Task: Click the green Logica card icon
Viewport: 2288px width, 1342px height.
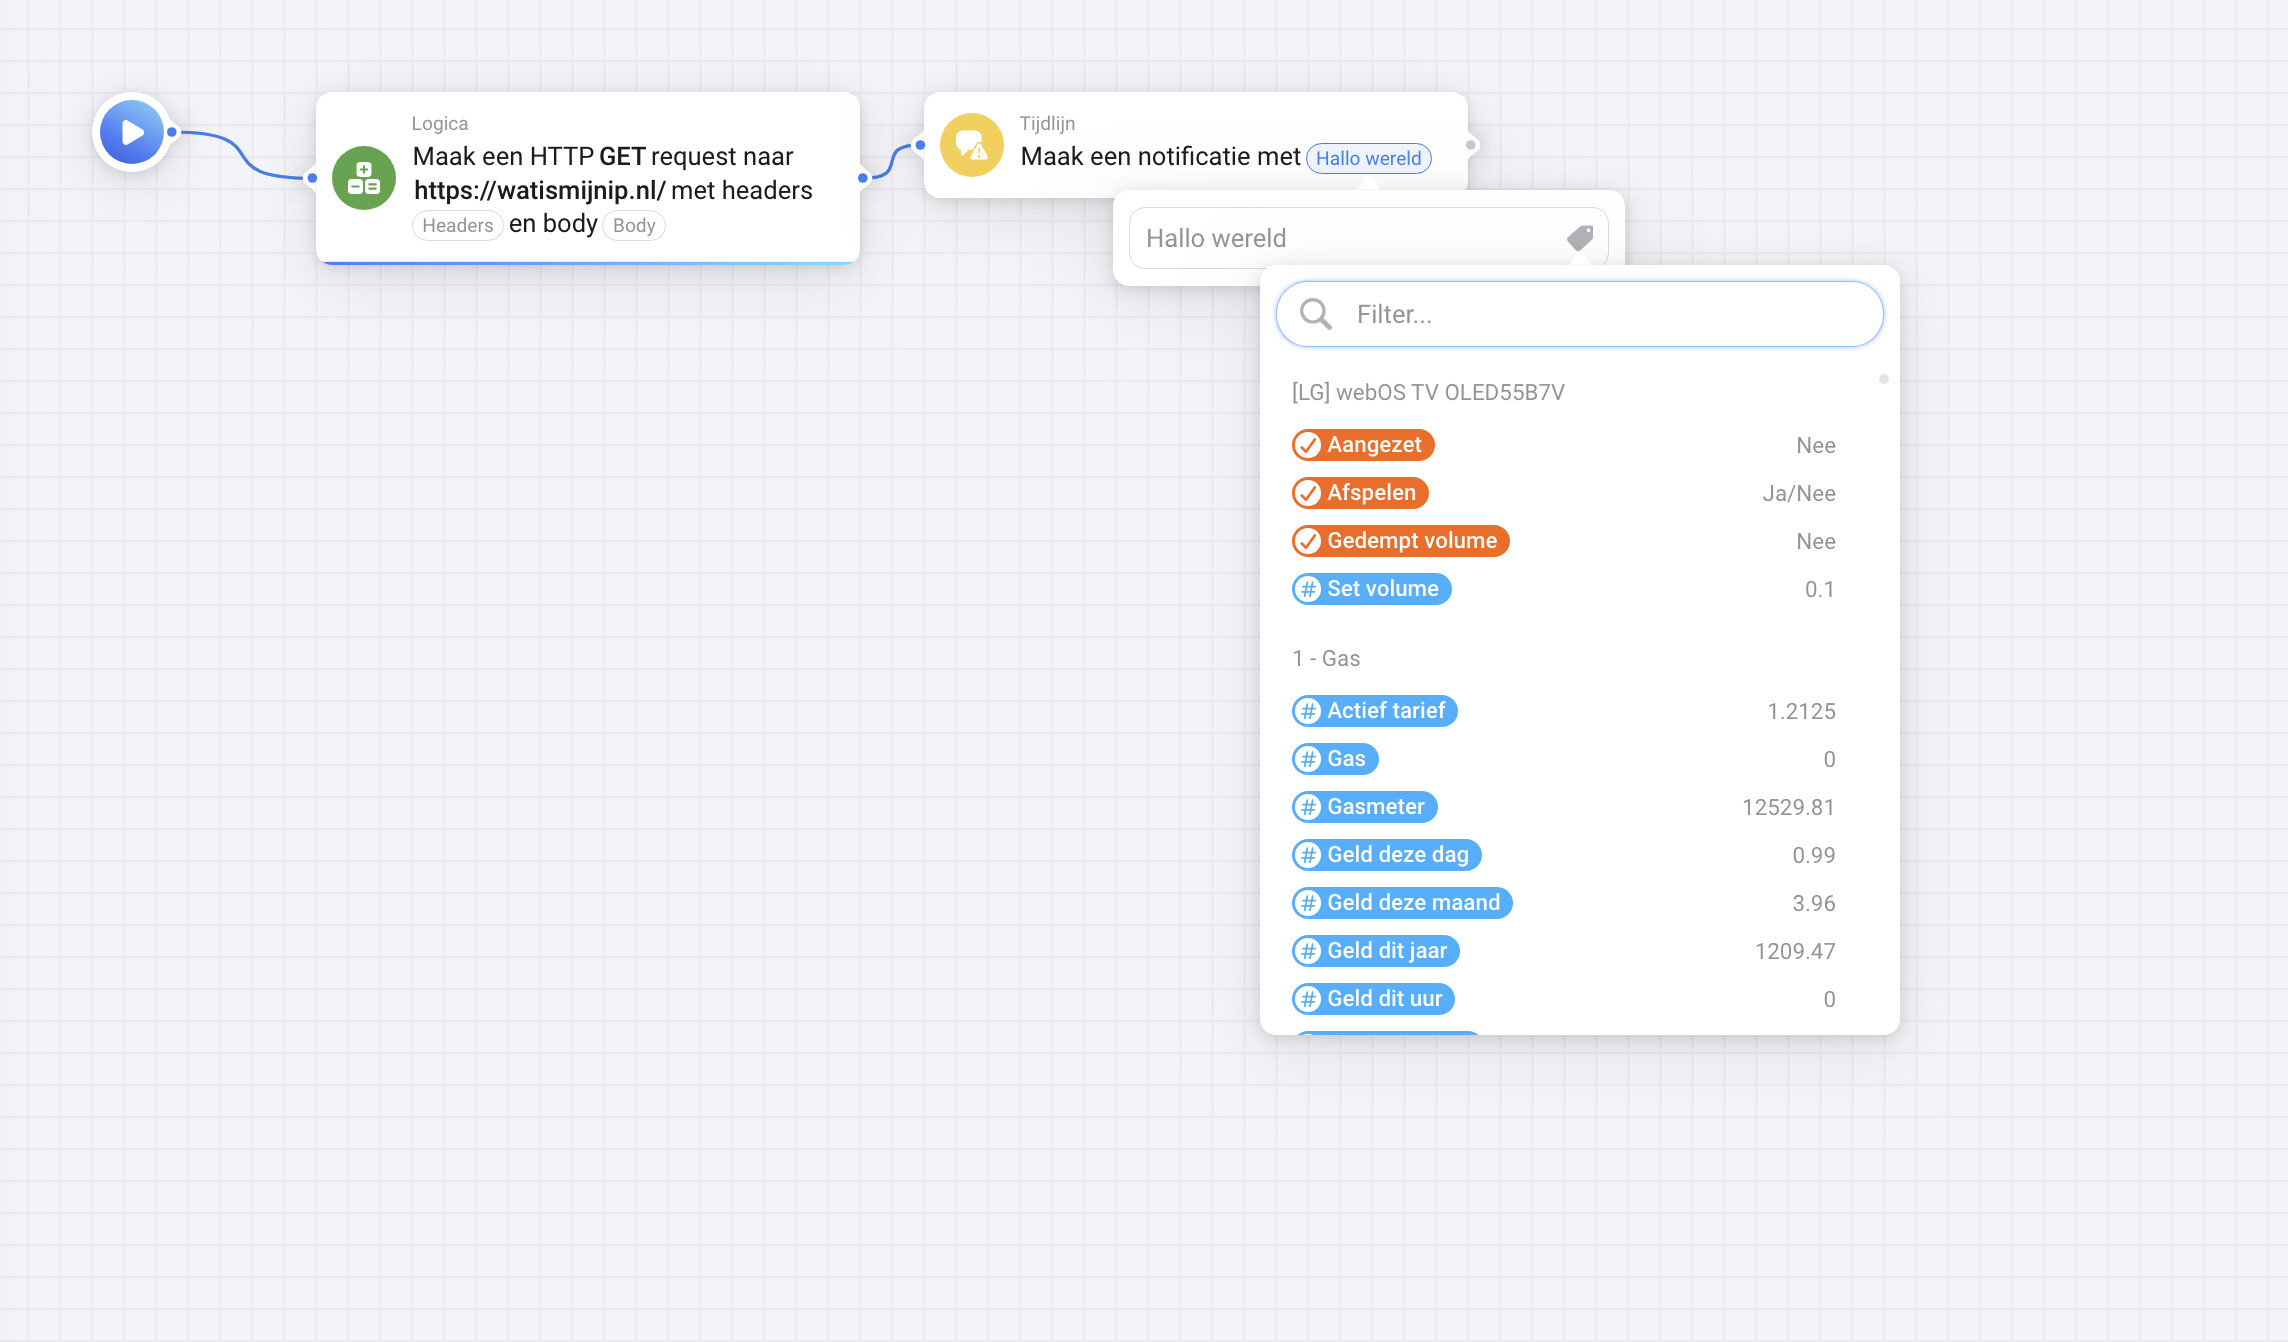Action: (364, 178)
